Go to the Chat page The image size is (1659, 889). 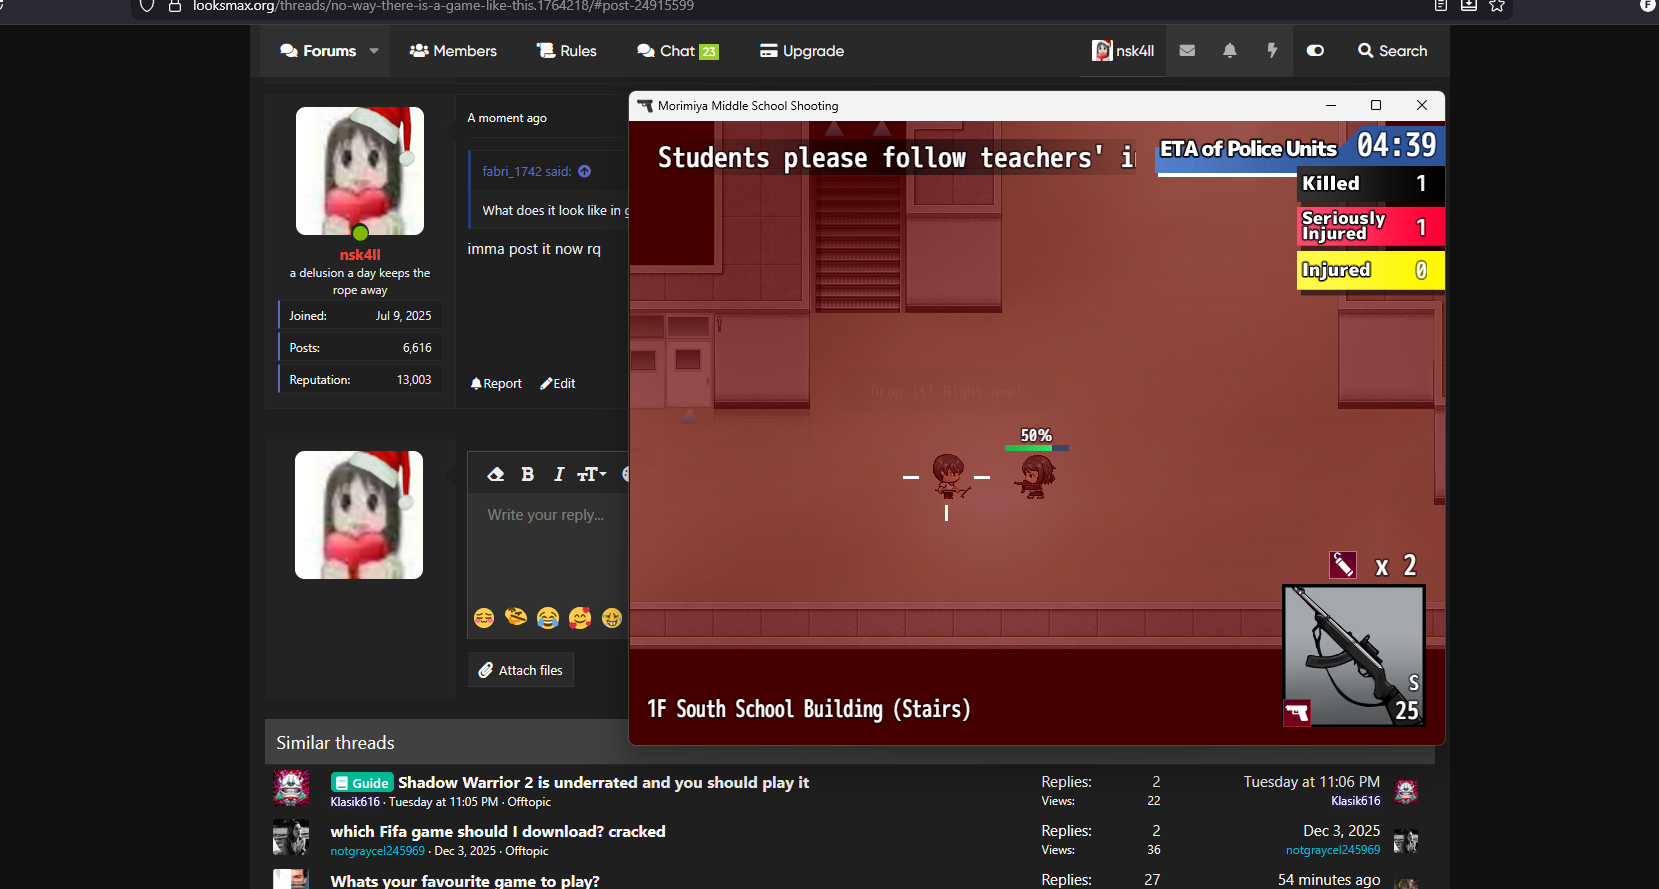[677, 51]
